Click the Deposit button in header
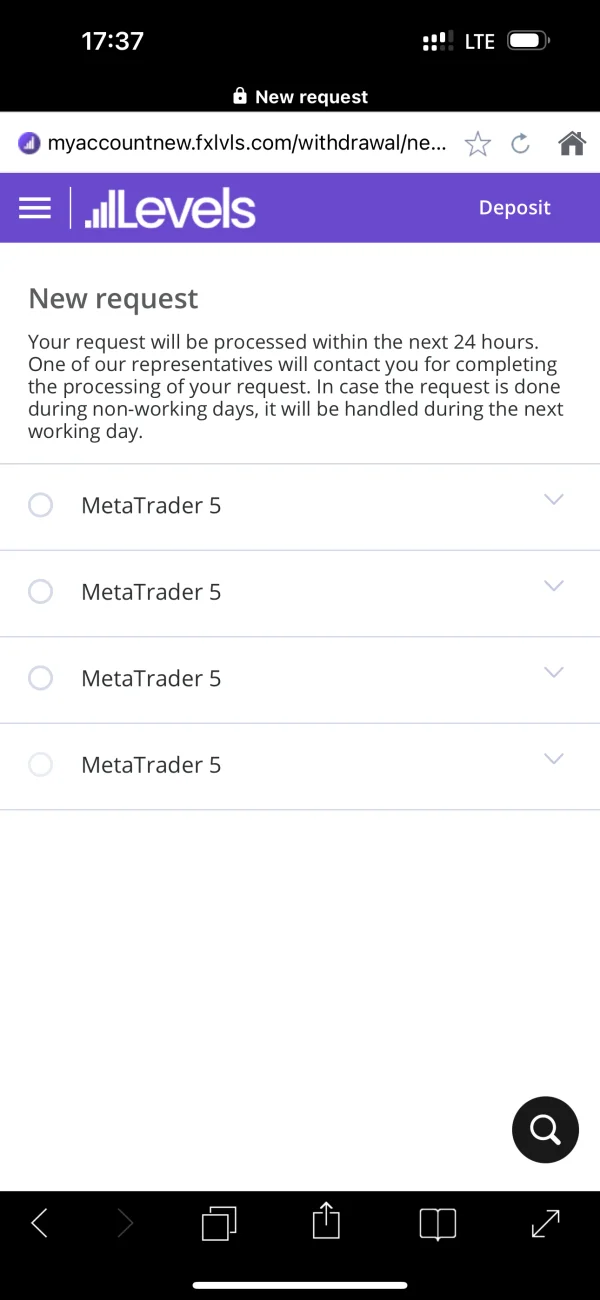Screen dimensions: 600x1300 tap(514, 208)
